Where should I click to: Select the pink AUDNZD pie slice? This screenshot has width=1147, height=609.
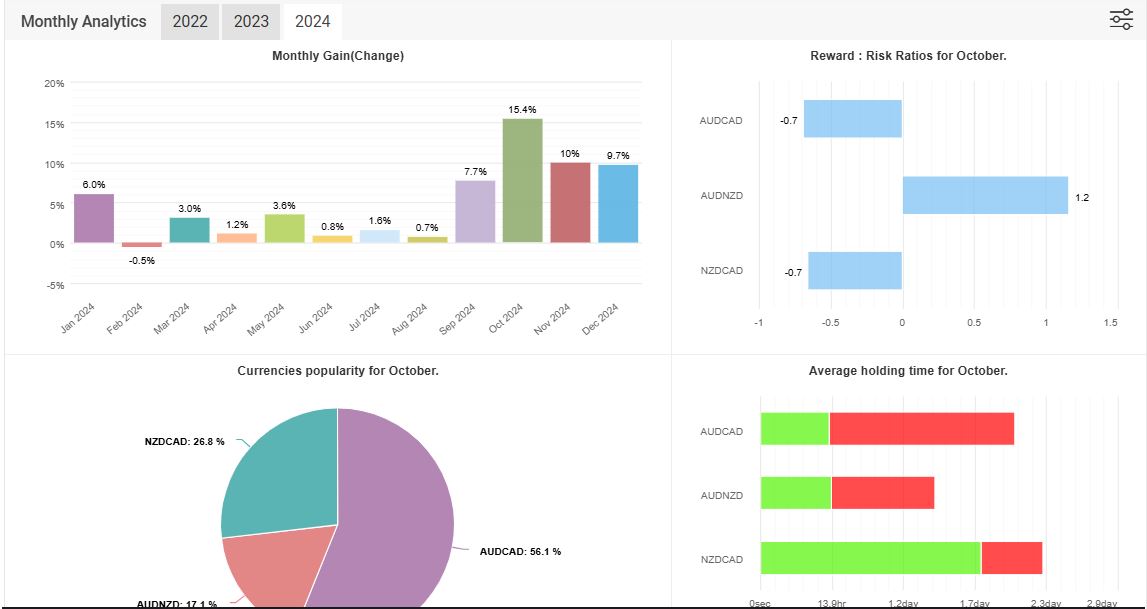point(268,568)
